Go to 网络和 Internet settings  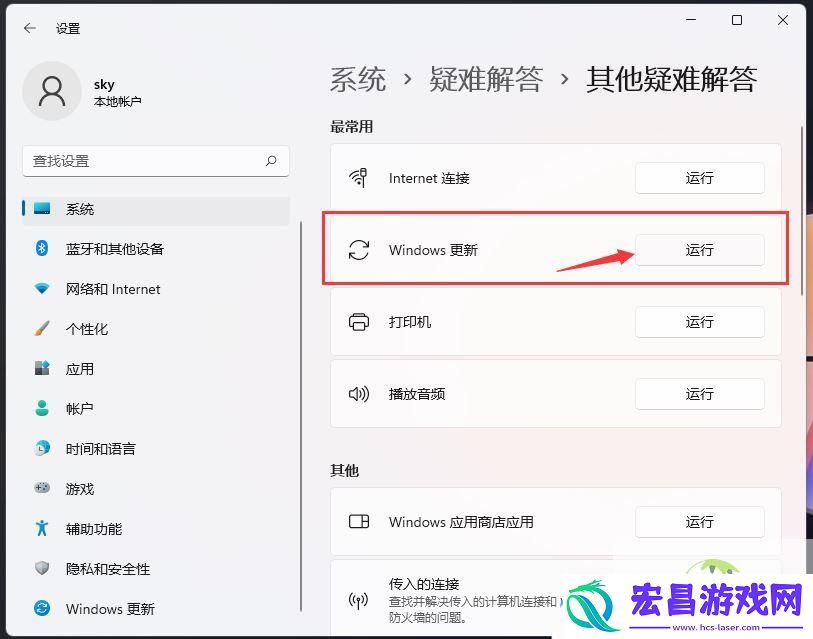point(156,289)
